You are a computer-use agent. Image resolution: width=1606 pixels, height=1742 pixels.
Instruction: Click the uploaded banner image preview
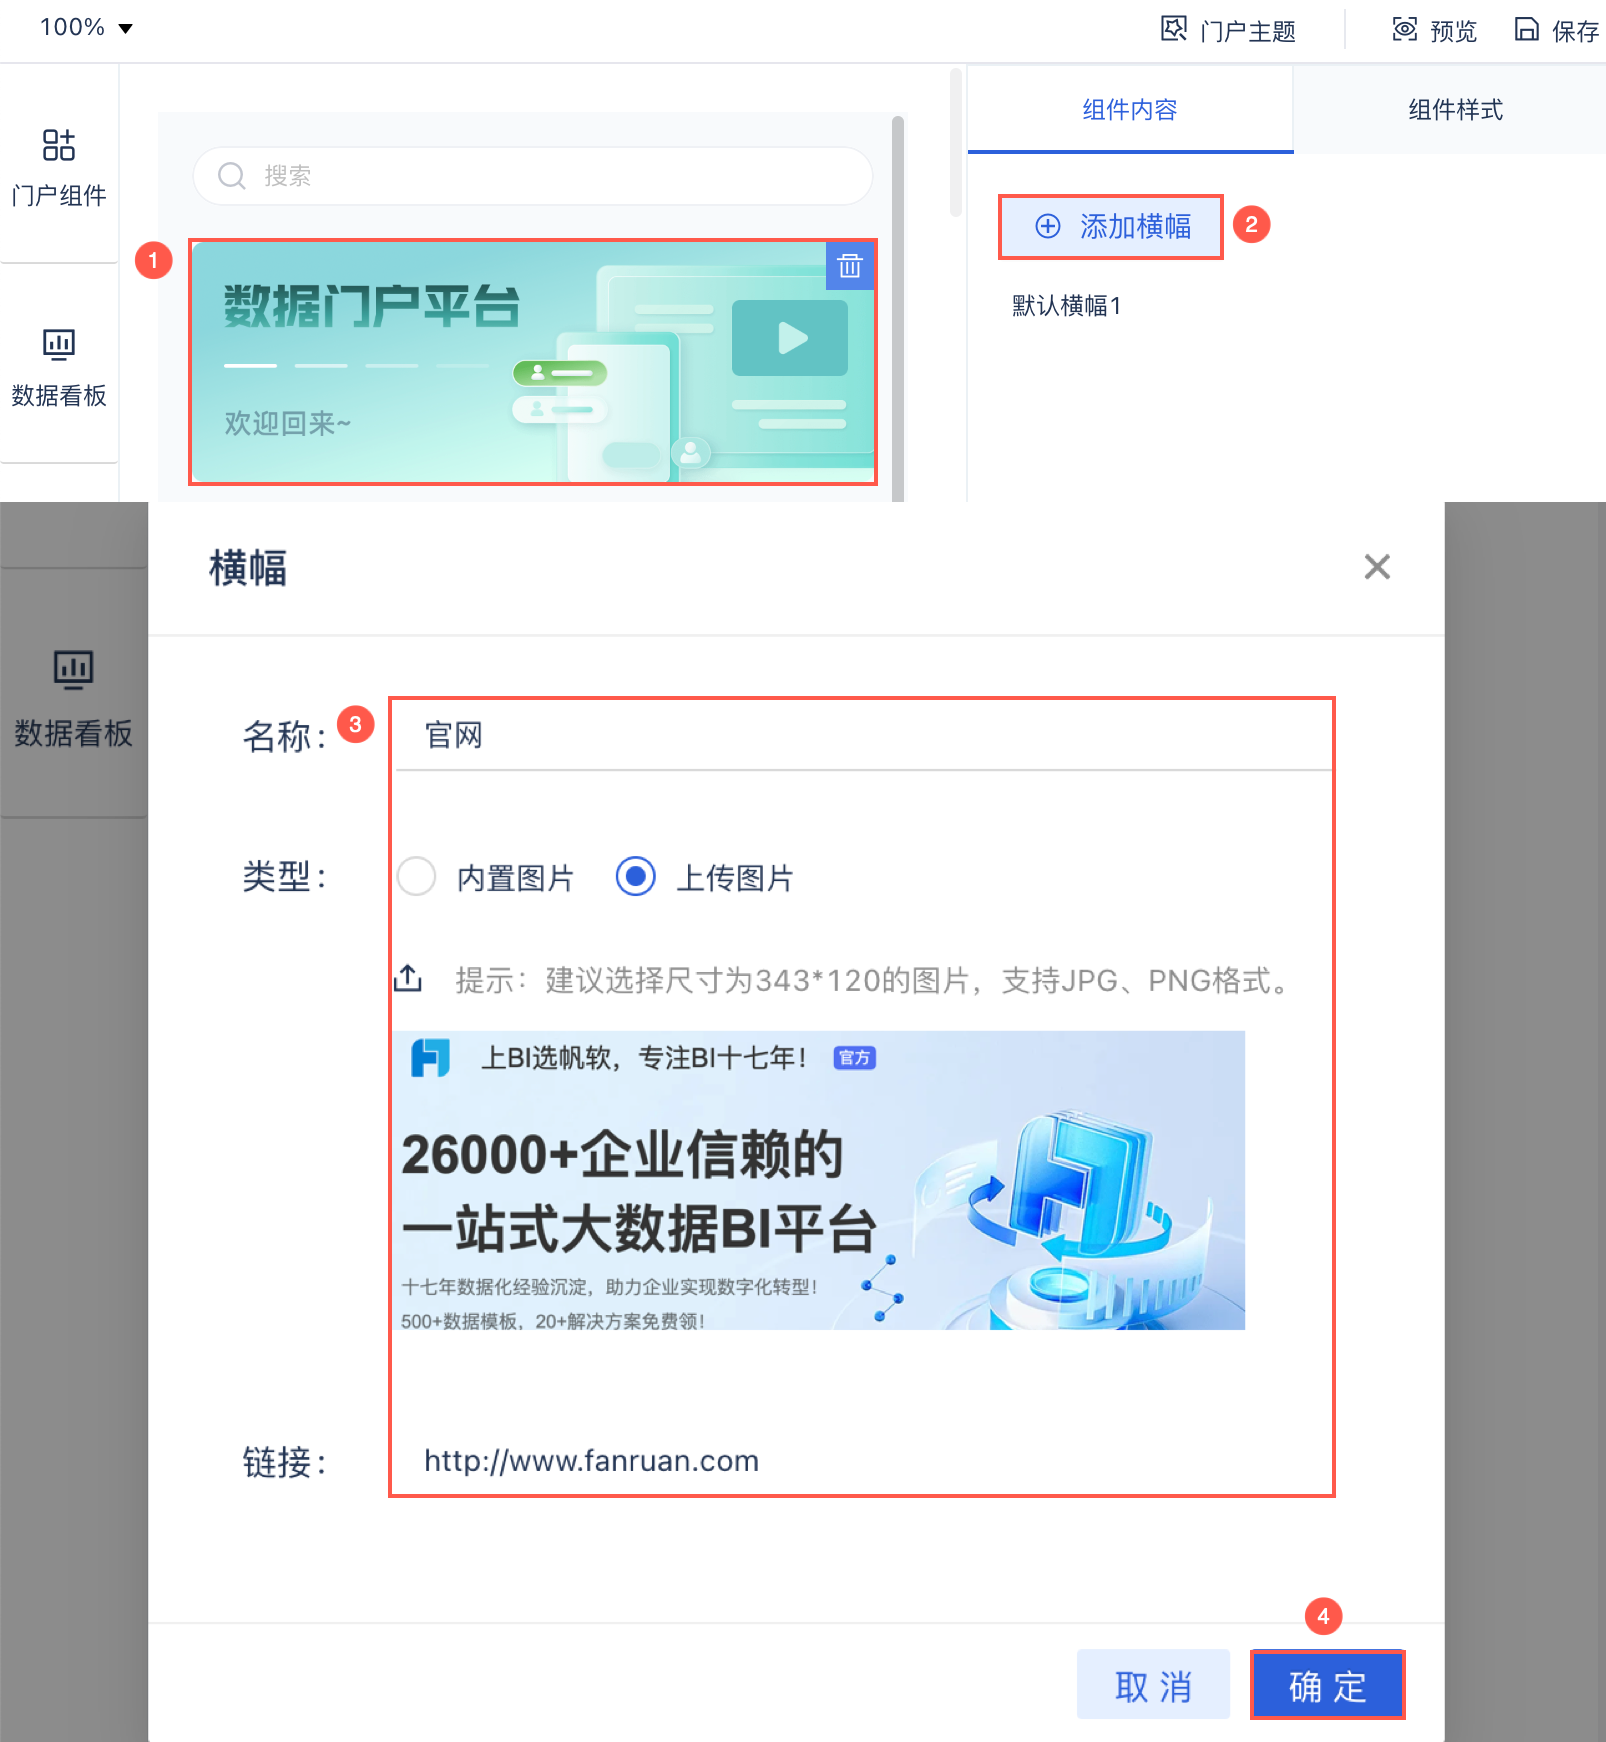pyautogui.click(x=819, y=1180)
